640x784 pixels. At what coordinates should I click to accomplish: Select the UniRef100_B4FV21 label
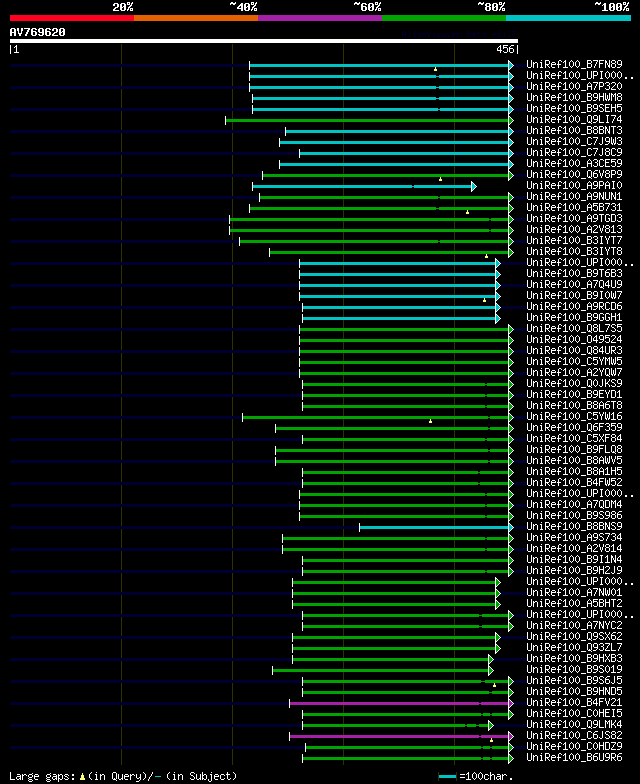tap(574, 702)
